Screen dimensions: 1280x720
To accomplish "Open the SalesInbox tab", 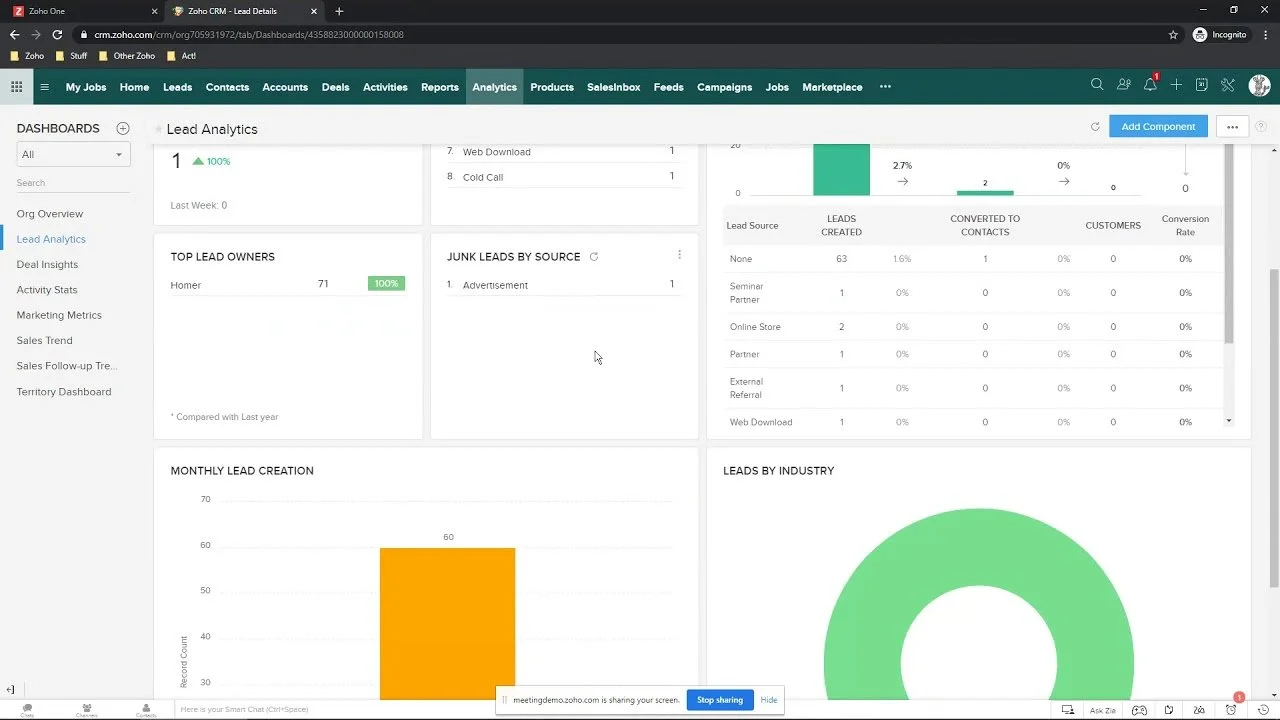I will tap(613, 87).
